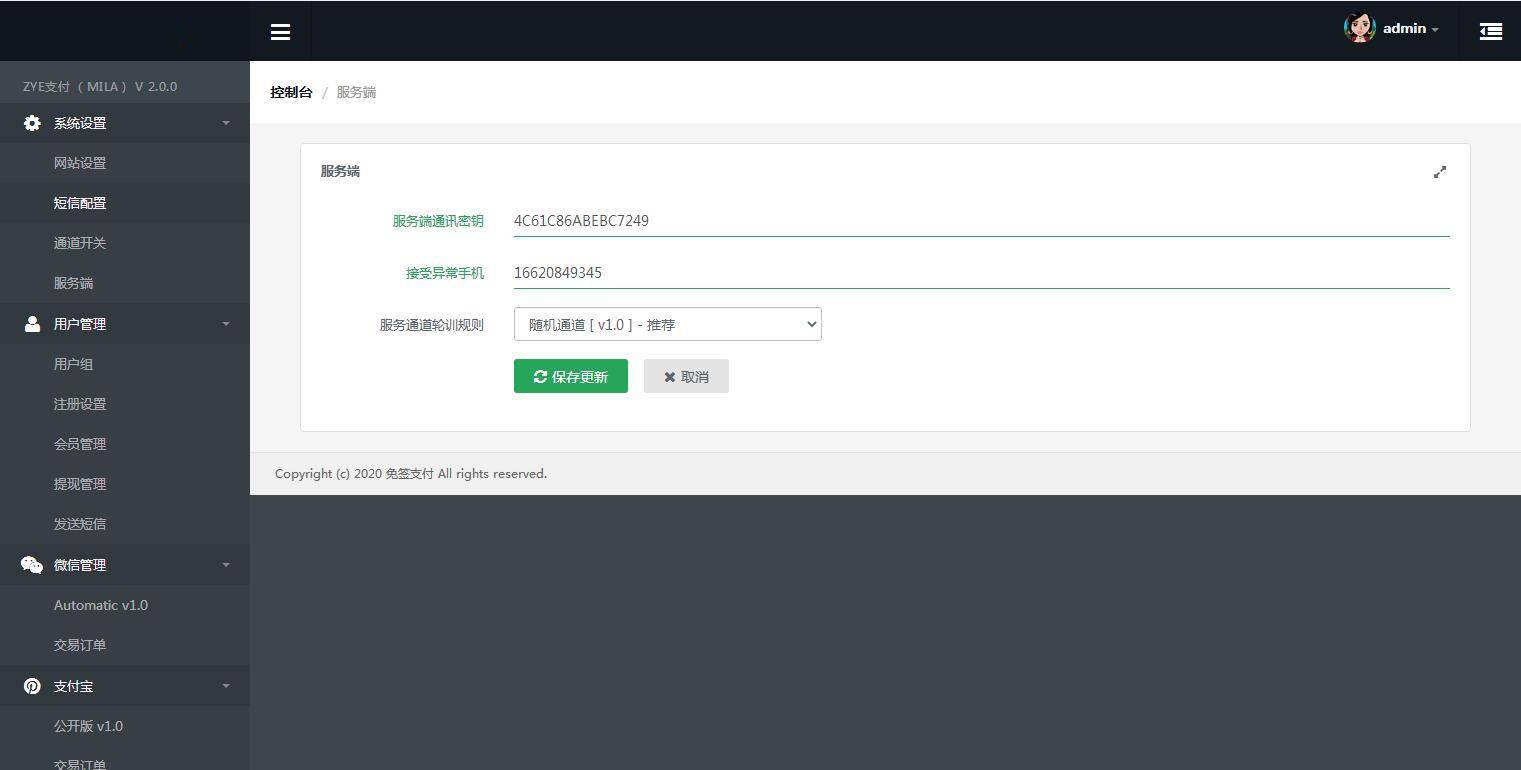This screenshot has height=770, width=1521.
Task: Click the 保存更新 button
Action: (570, 376)
